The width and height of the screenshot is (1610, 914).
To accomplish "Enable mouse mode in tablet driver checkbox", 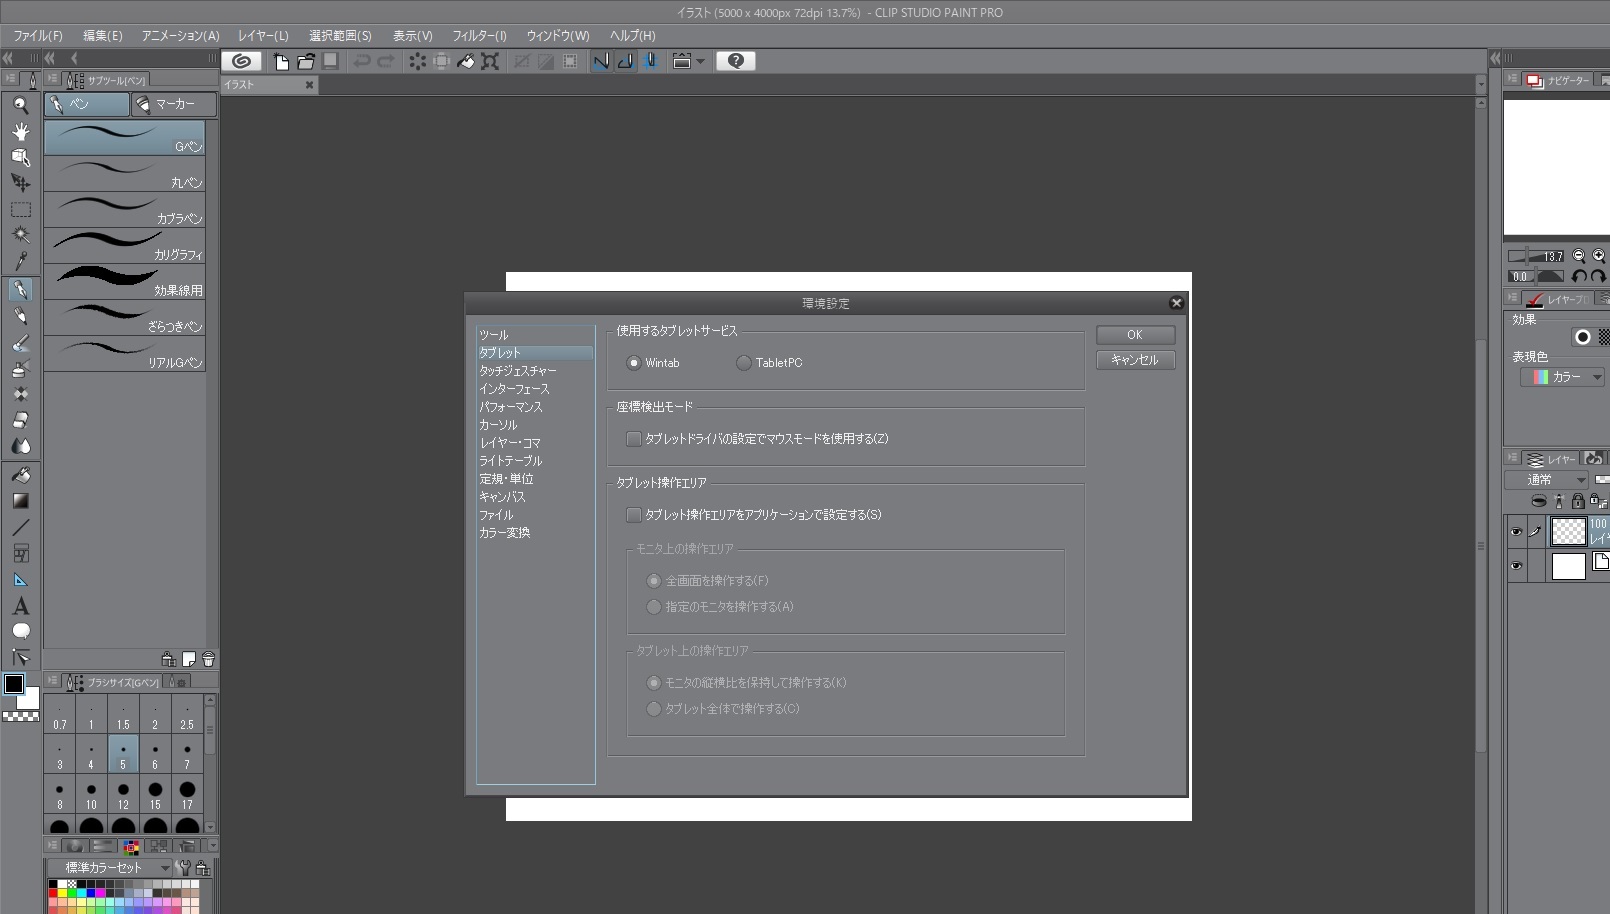I will [634, 439].
